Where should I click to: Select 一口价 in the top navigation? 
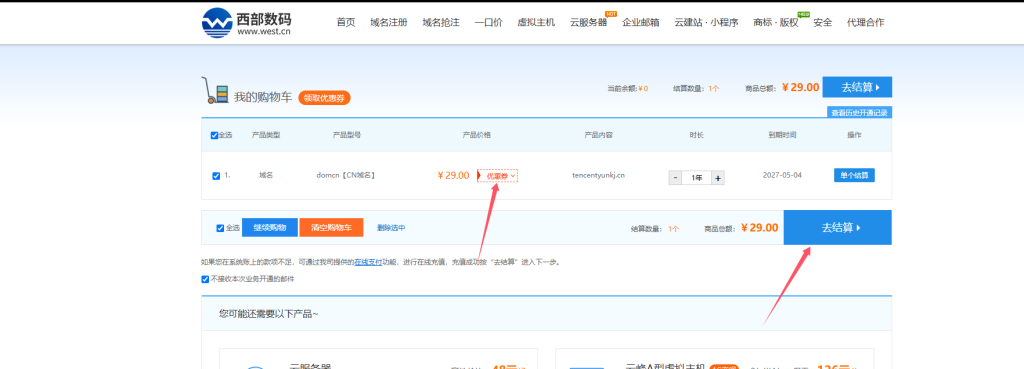click(x=488, y=22)
